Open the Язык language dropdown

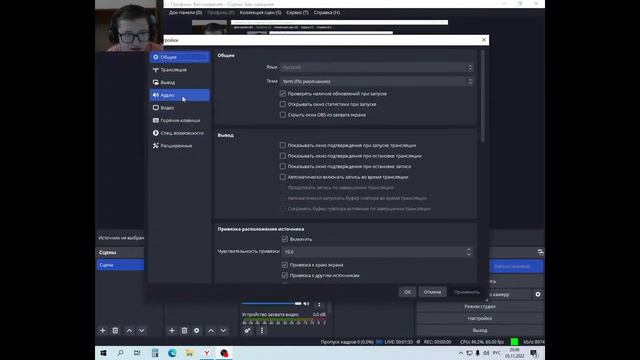click(x=376, y=67)
